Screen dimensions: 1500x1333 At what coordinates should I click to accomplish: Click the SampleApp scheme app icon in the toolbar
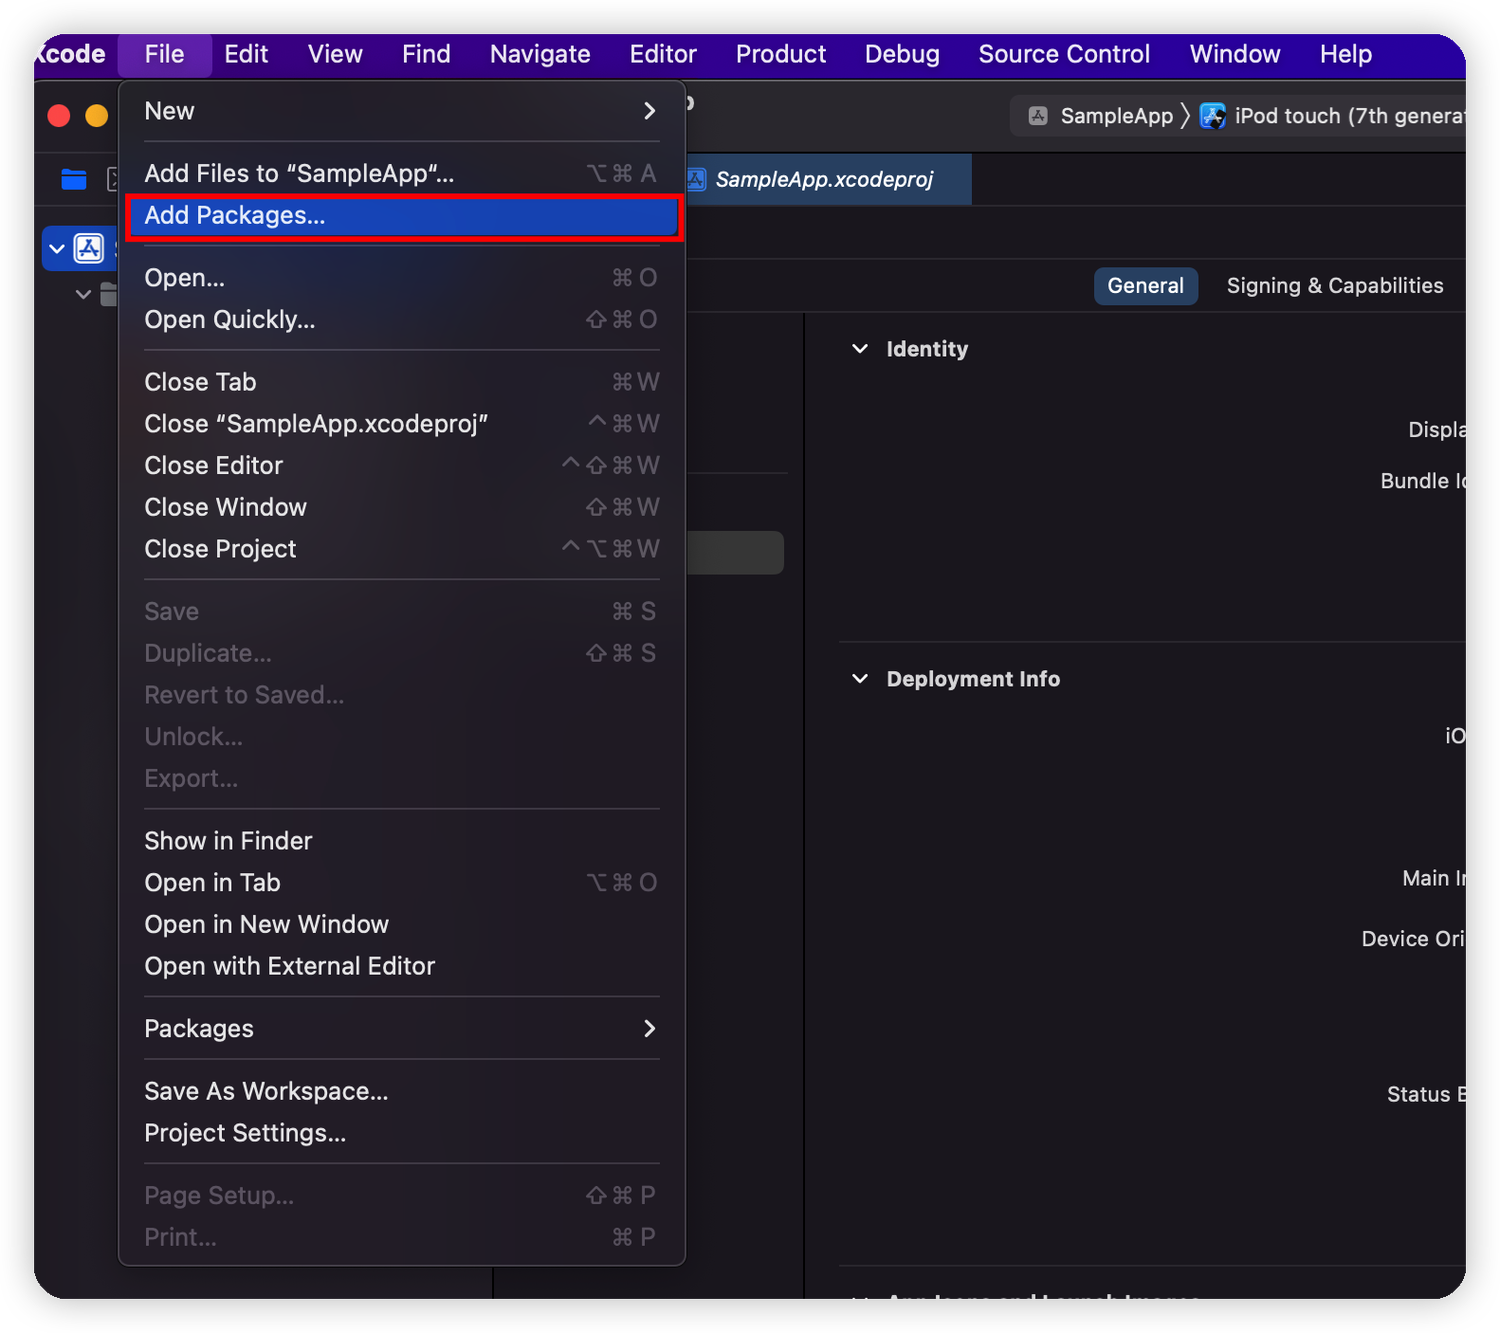(x=1038, y=116)
